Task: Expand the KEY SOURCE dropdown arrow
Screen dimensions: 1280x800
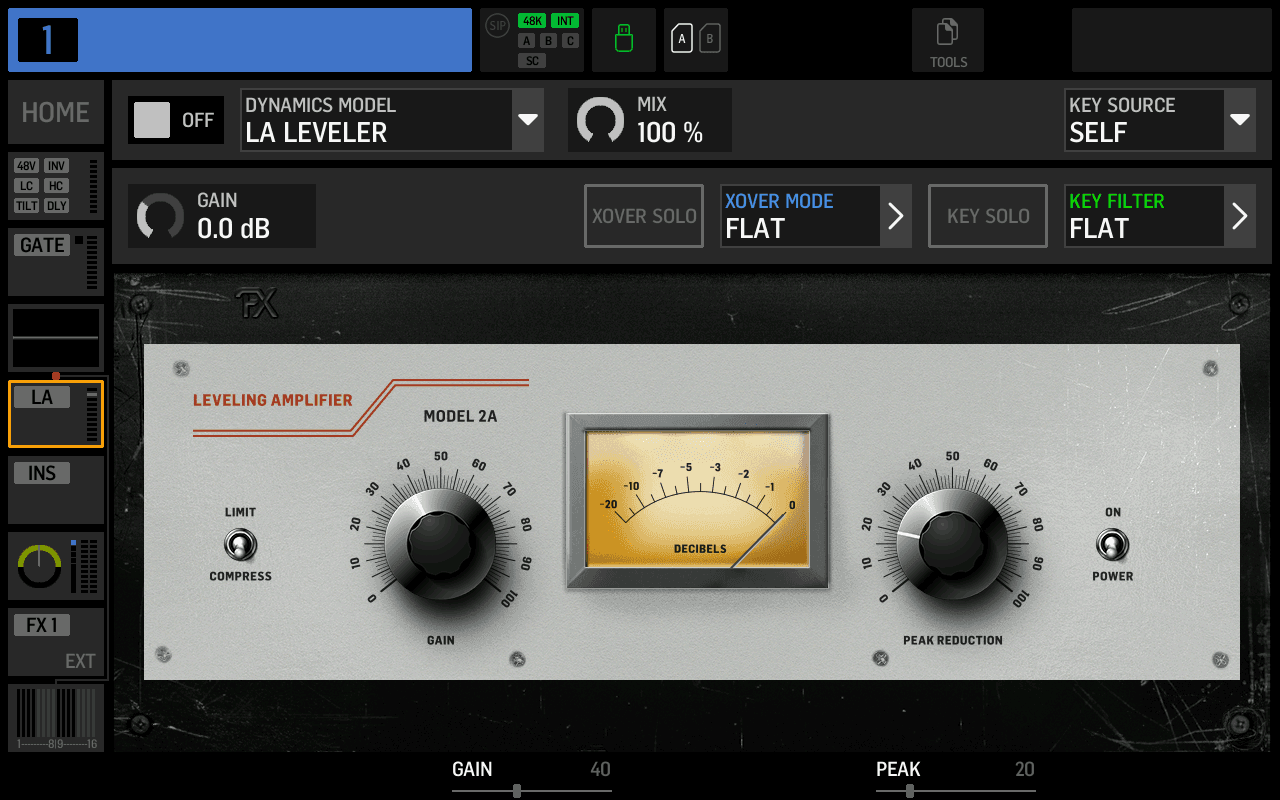Action: [x=1240, y=120]
